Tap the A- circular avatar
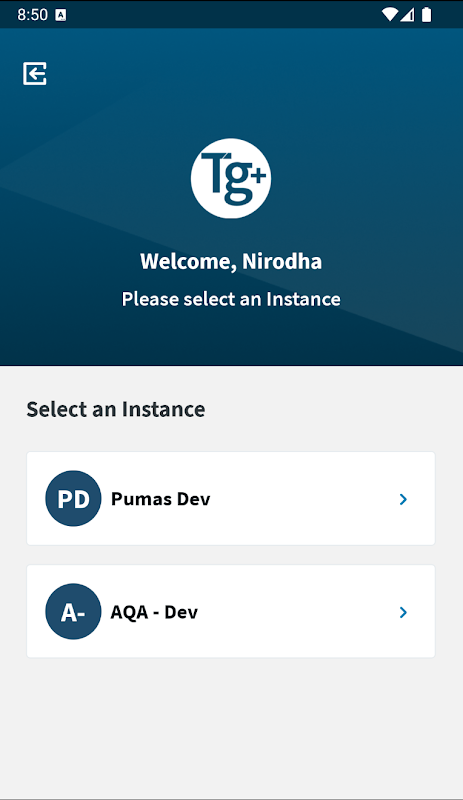The height and width of the screenshot is (800, 463). pos(73,611)
